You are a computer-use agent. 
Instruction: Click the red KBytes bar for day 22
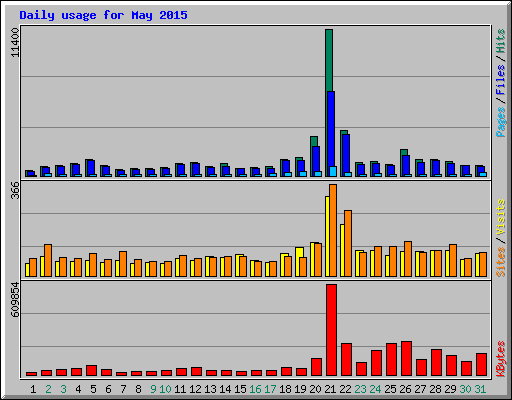pyautogui.click(x=346, y=360)
